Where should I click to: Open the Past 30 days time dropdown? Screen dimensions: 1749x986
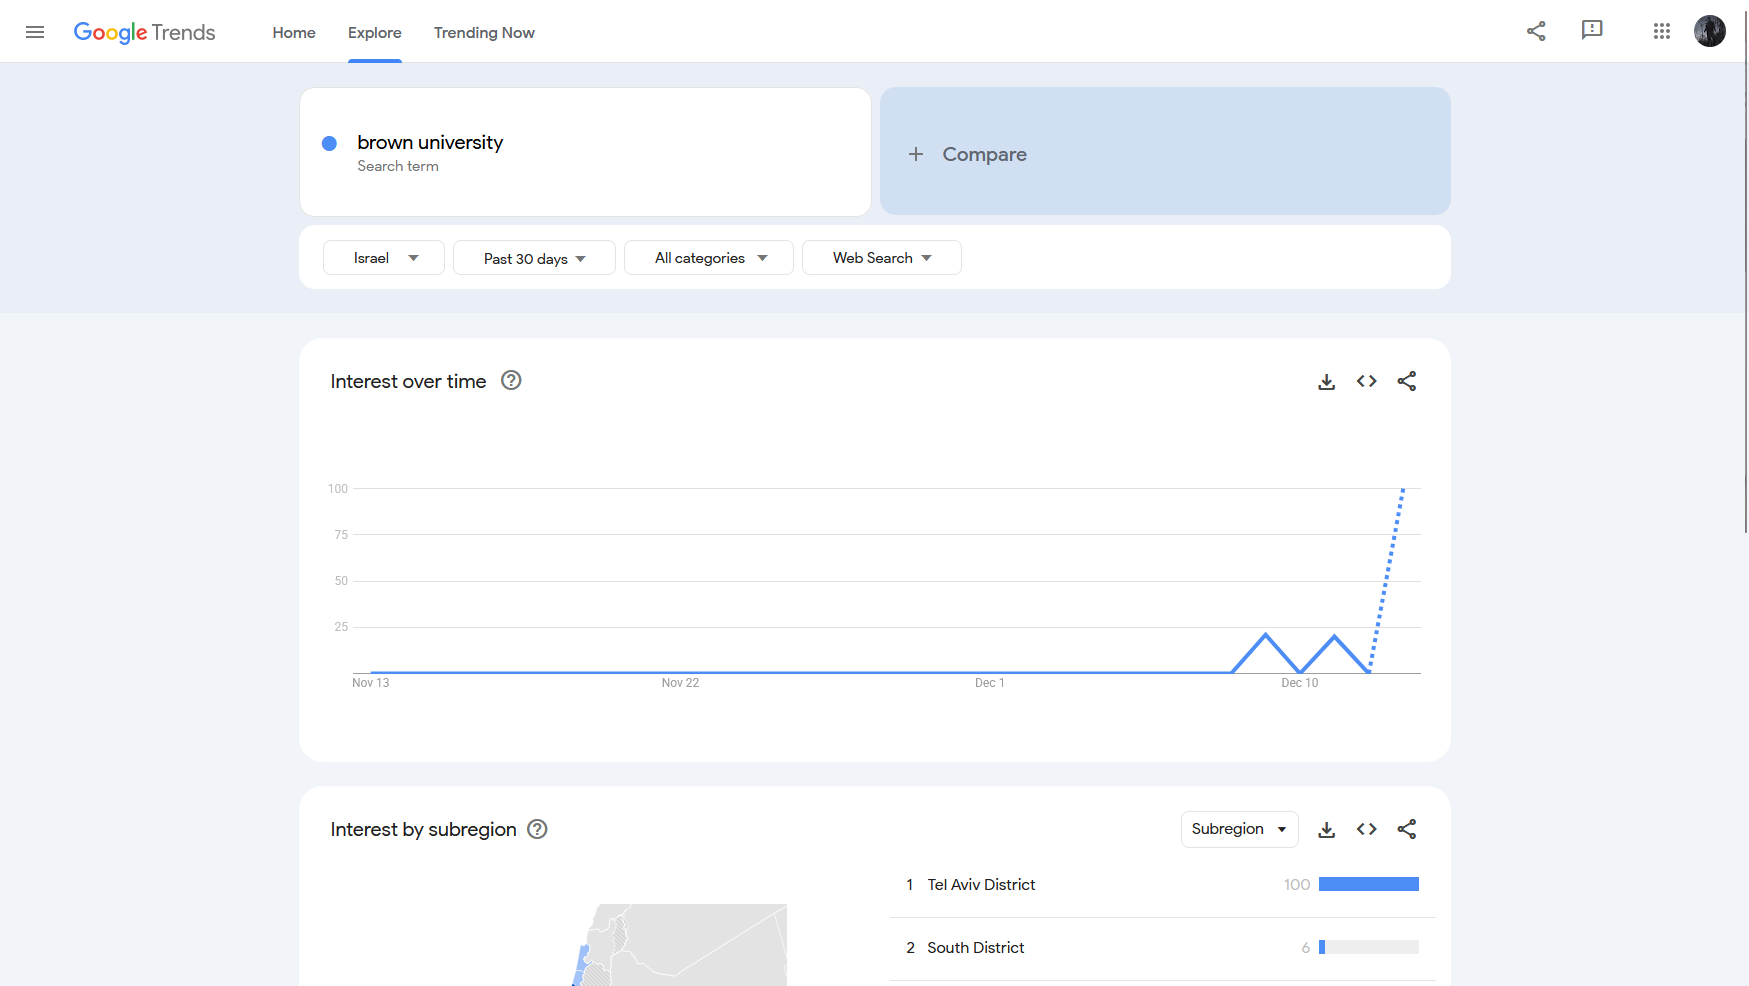(x=534, y=258)
